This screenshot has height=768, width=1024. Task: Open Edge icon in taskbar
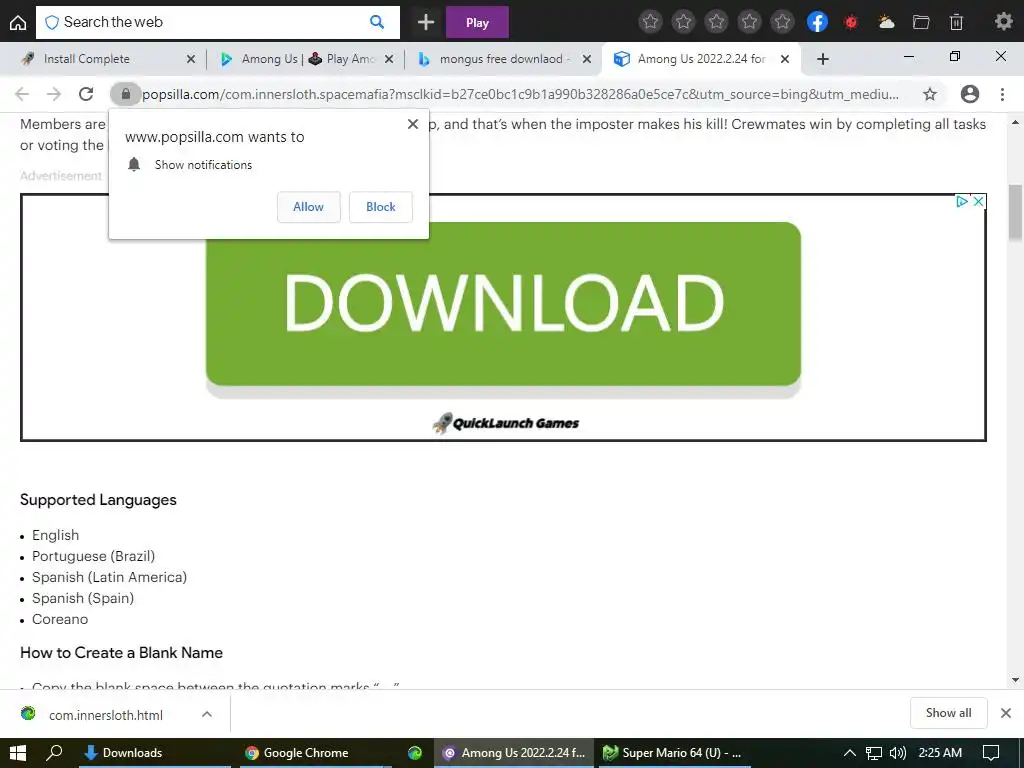tap(415, 753)
